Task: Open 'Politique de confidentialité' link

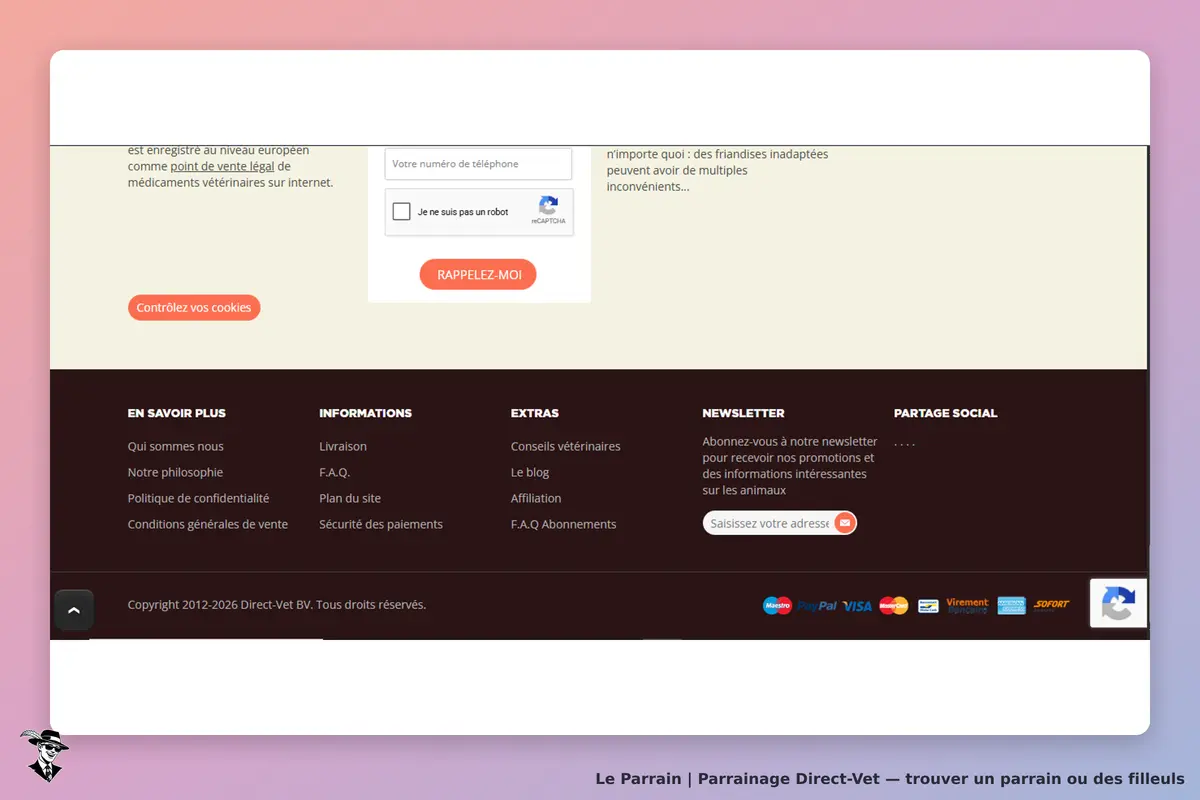Action: (198, 498)
